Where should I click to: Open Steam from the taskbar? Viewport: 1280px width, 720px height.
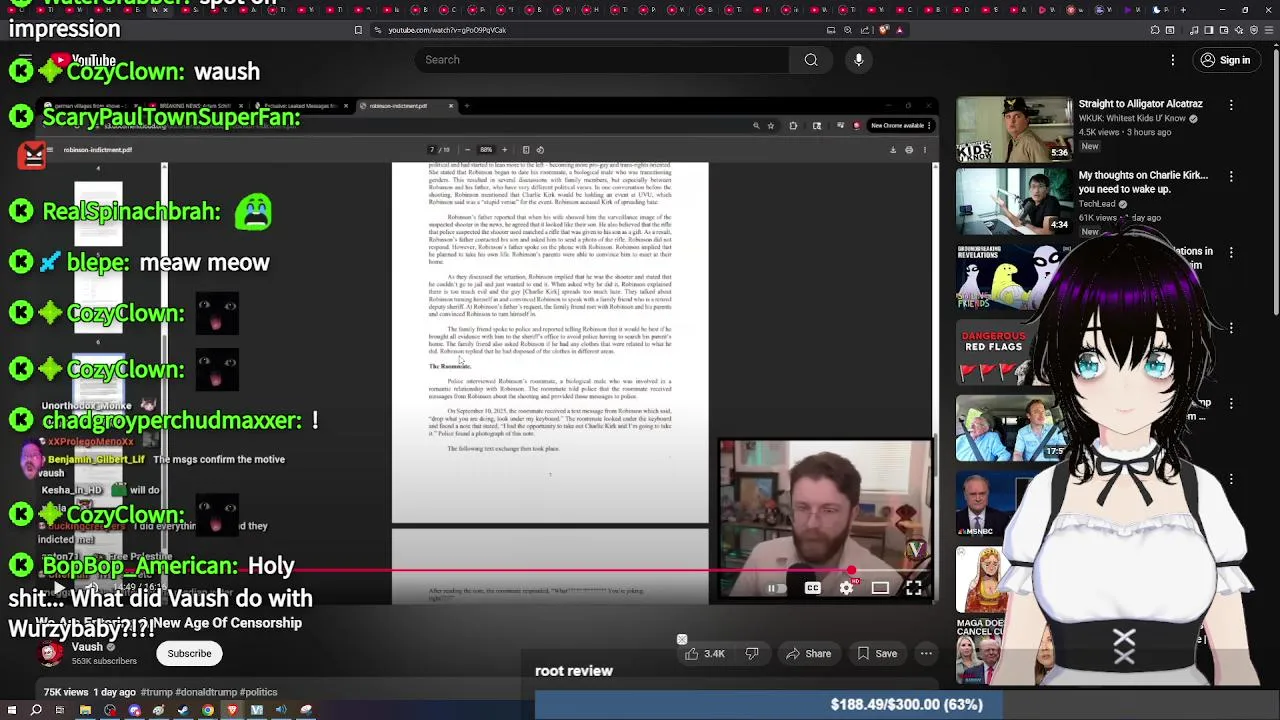tap(183, 710)
